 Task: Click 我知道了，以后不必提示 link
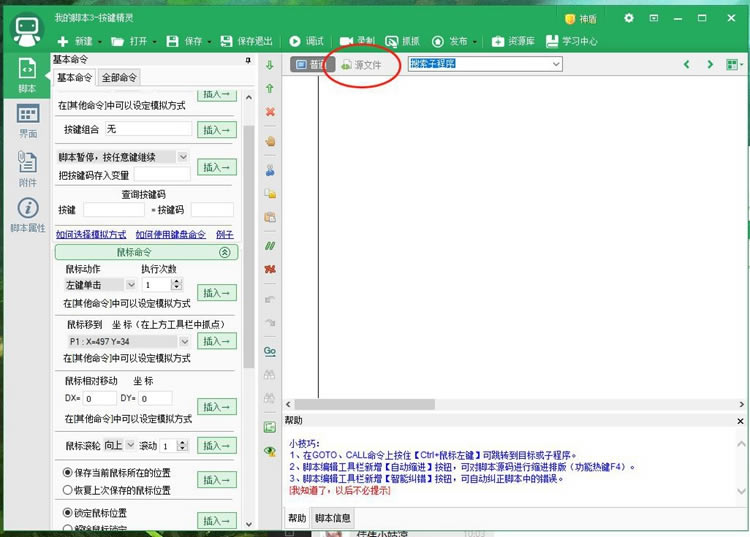pyautogui.click(x=340, y=491)
